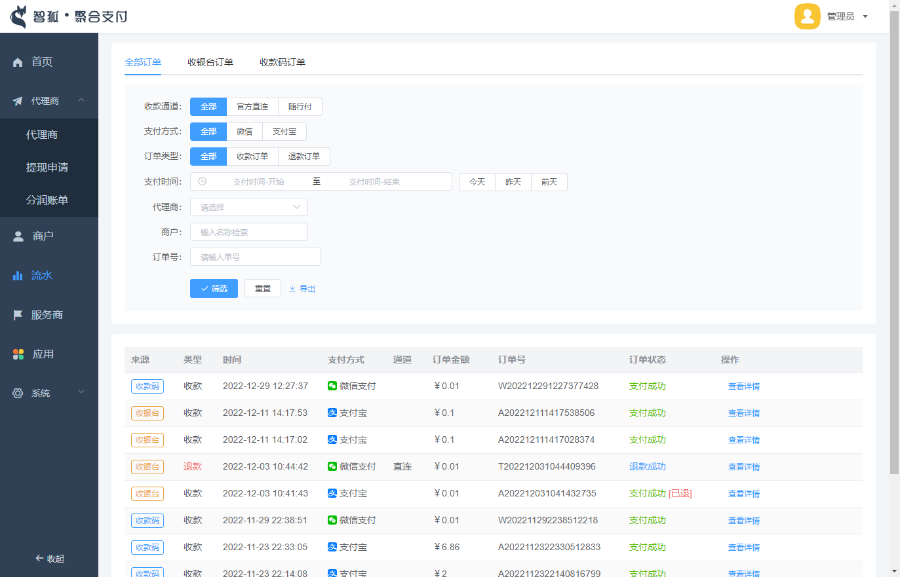Viewport: 900px width, 577px height.
Task: Select 全部 for 收款通道
Action: click(x=208, y=107)
